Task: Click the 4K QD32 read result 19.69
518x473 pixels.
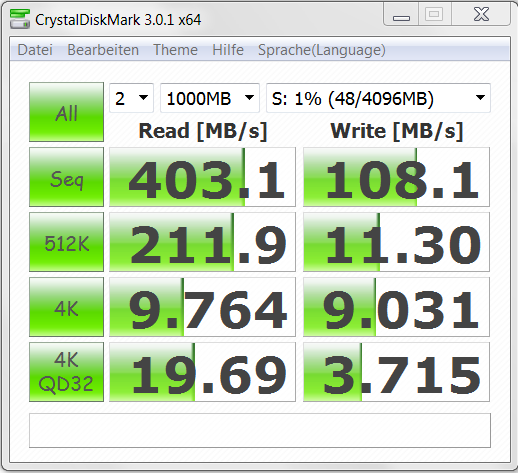Action: (x=202, y=372)
